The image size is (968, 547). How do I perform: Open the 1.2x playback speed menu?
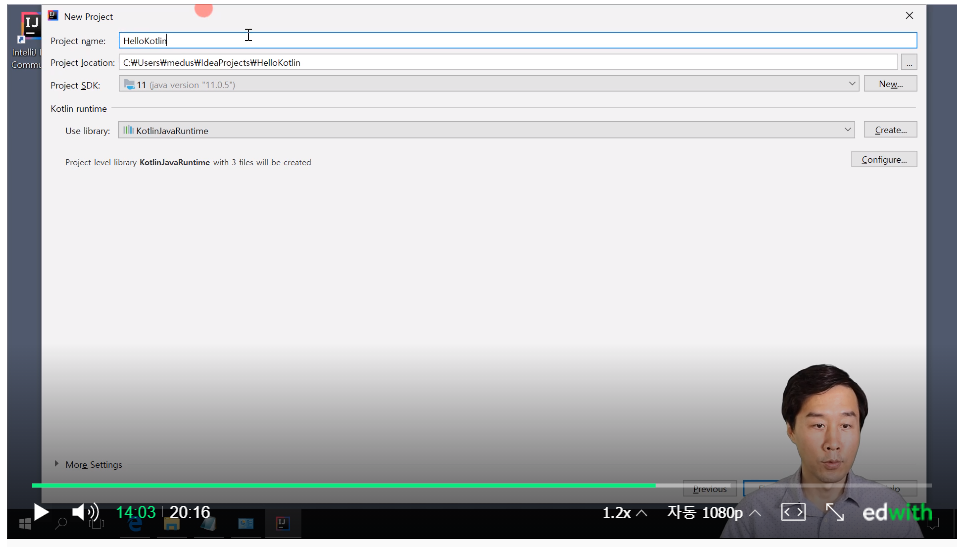click(x=625, y=513)
